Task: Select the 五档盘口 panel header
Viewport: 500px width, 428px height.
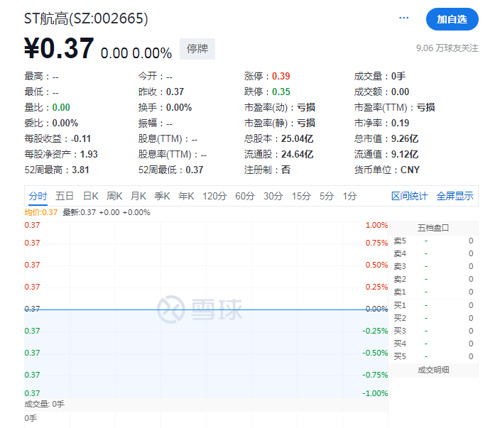Action: pos(433,228)
